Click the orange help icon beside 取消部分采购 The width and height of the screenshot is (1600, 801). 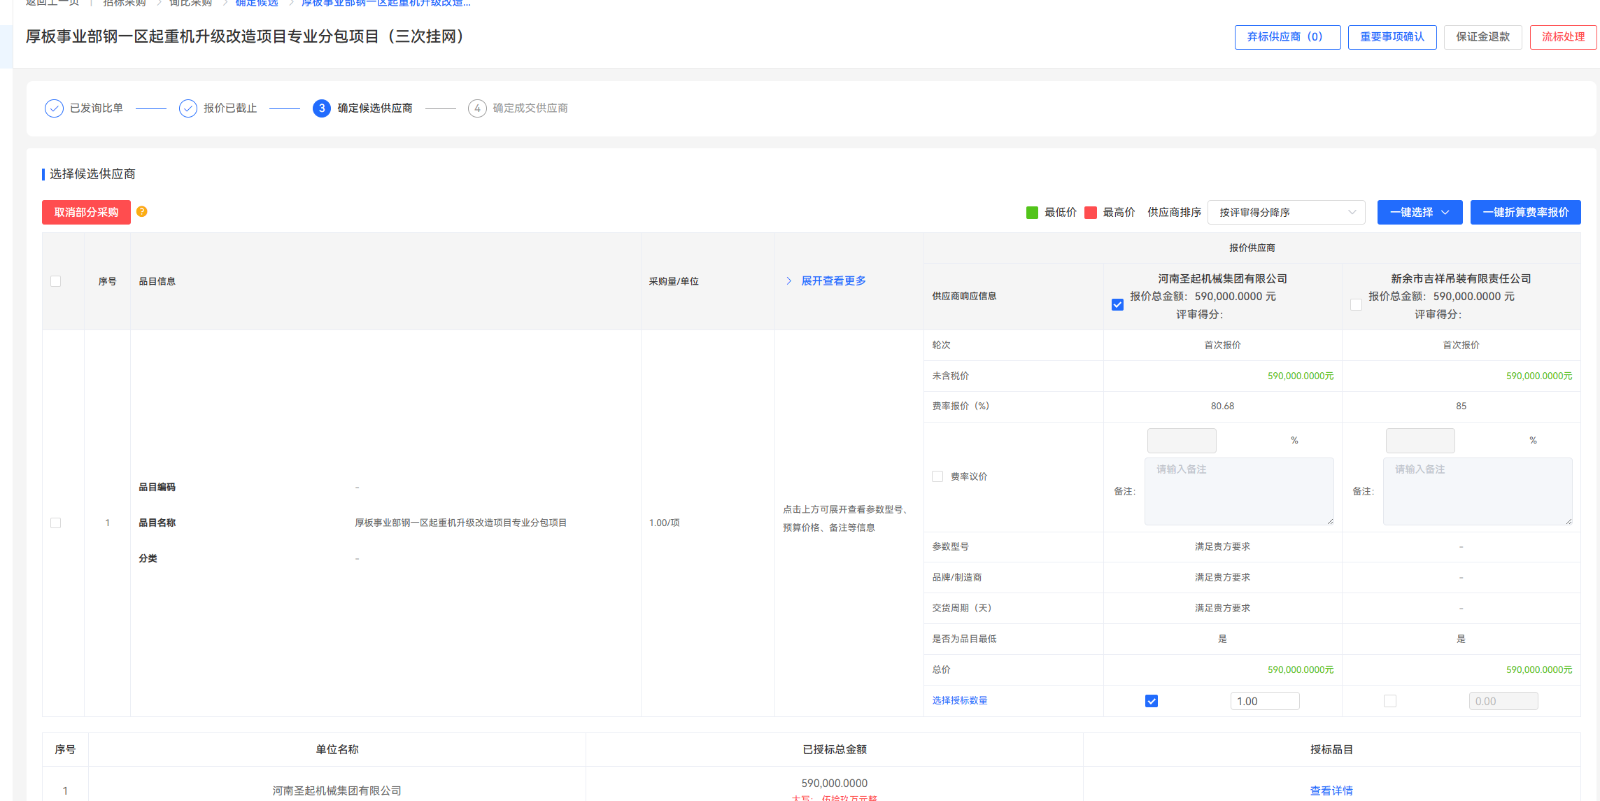click(142, 212)
